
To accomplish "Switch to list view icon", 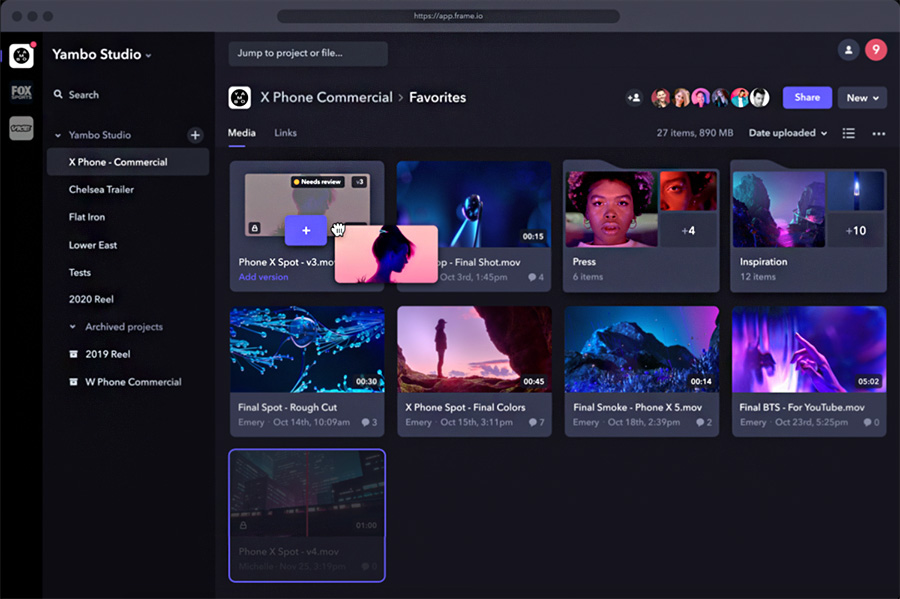I will coord(848,133).
